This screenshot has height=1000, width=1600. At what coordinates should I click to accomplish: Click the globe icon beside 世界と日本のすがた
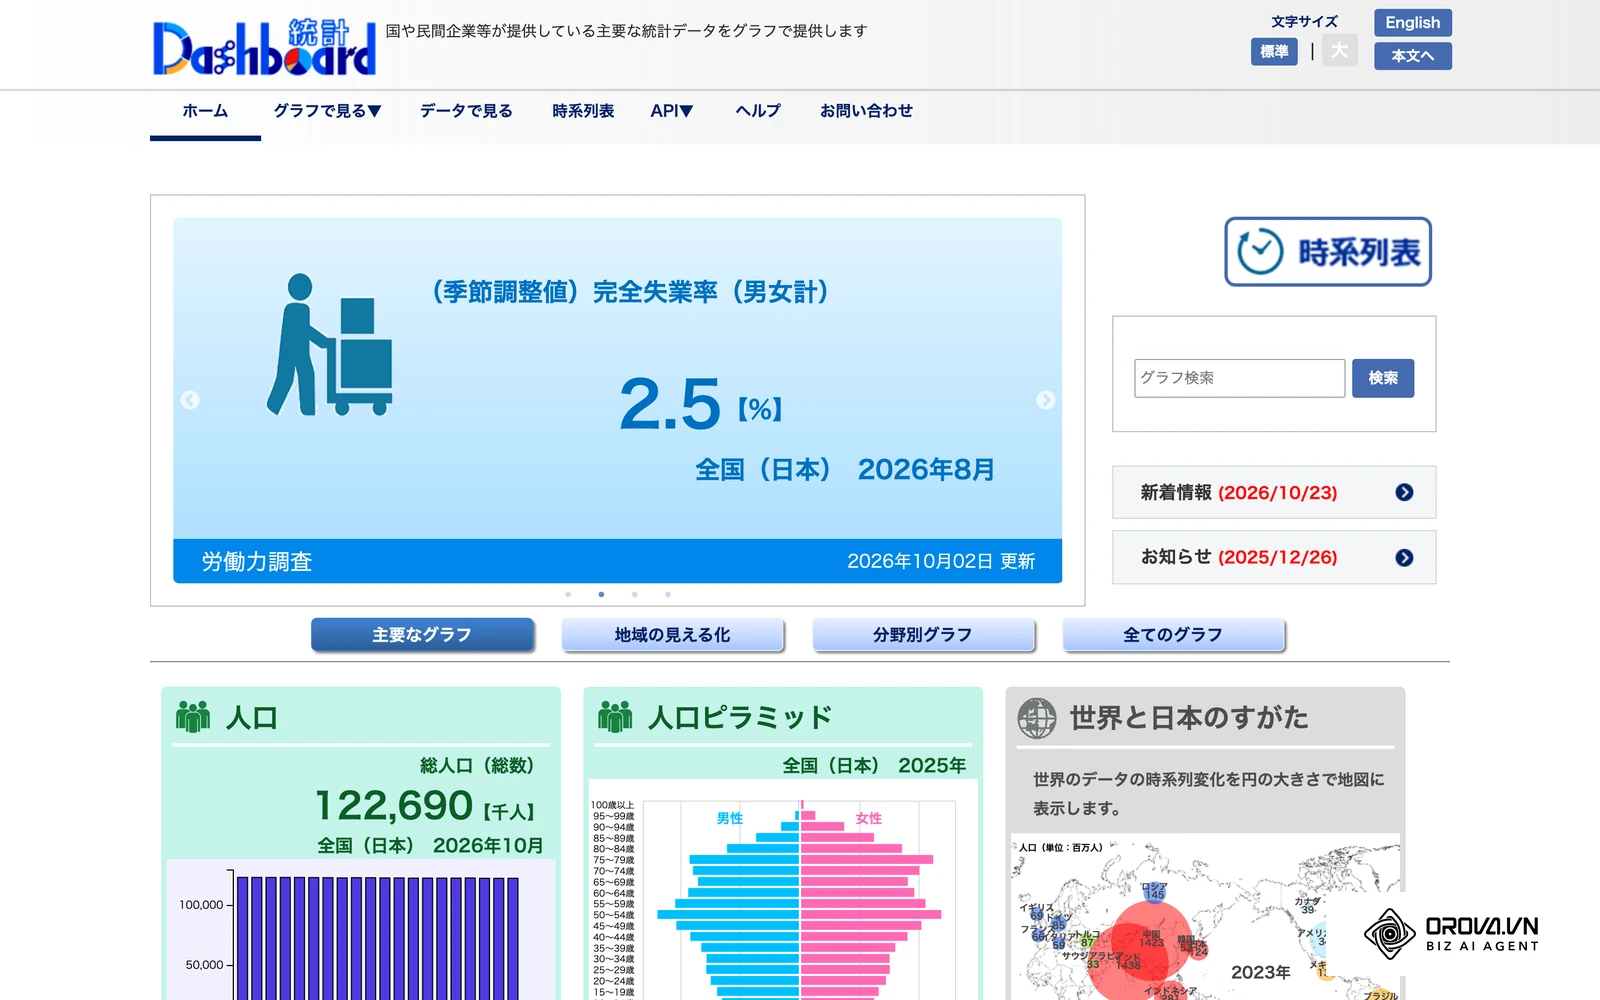[x=1037, y=718]
